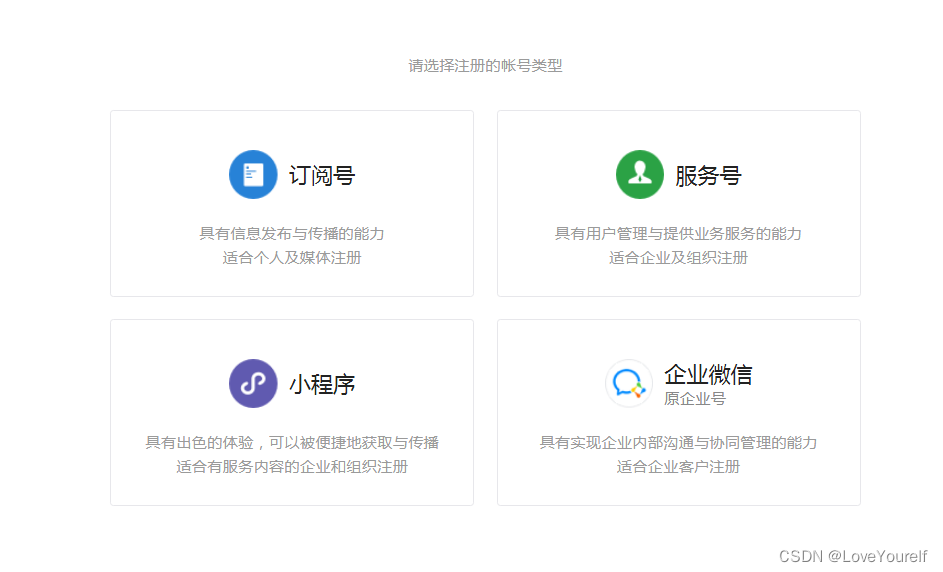The height and width of the screenshot is (572, 943).
Task: Select the 服务号 account type title
Action: click(708, 176)
